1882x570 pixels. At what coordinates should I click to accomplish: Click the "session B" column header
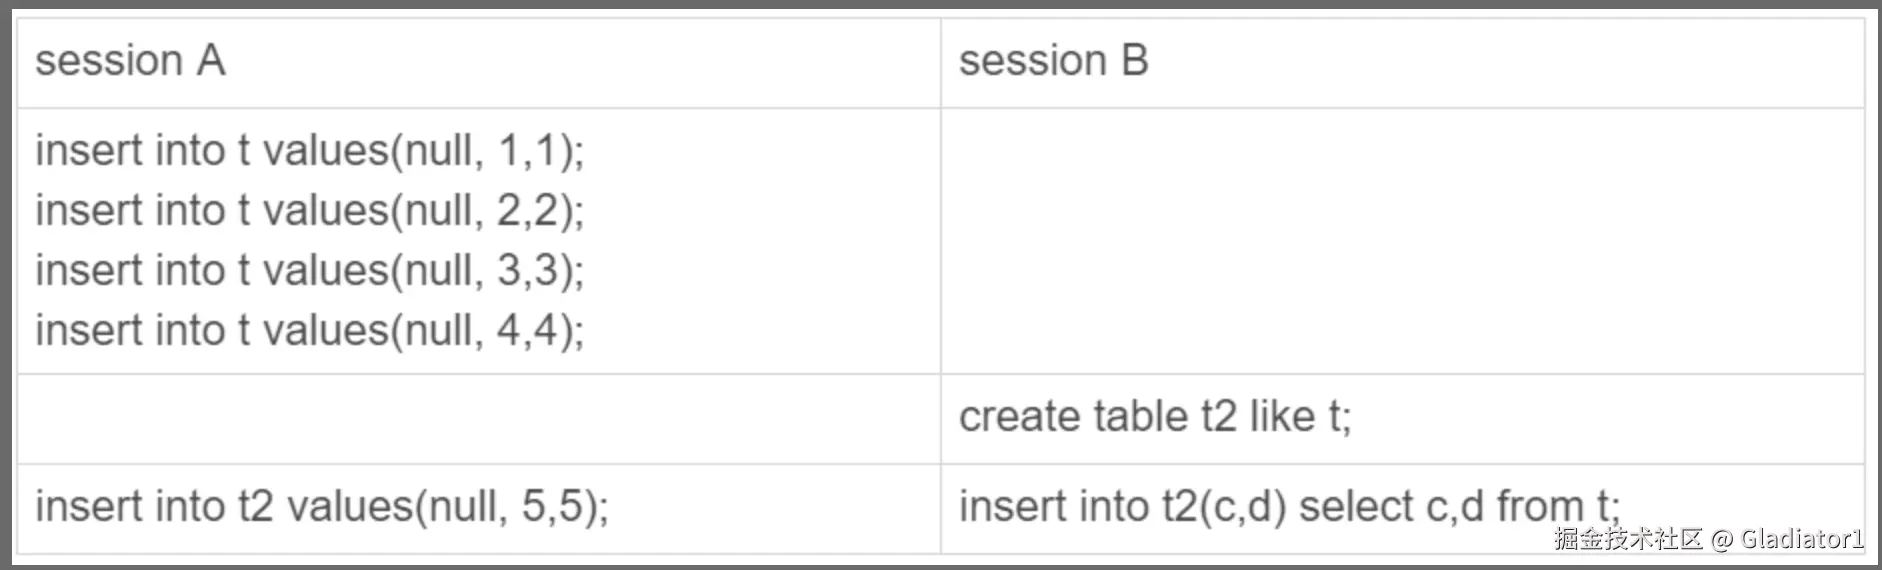tap(1053, 61)
